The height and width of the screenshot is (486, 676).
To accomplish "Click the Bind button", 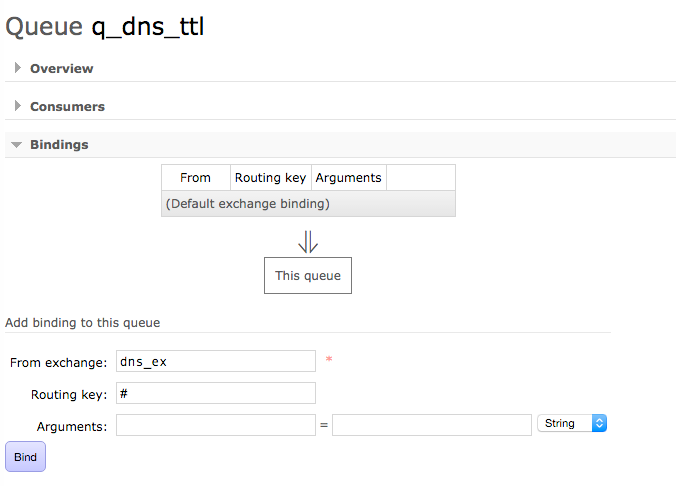I will coord(25,457).
